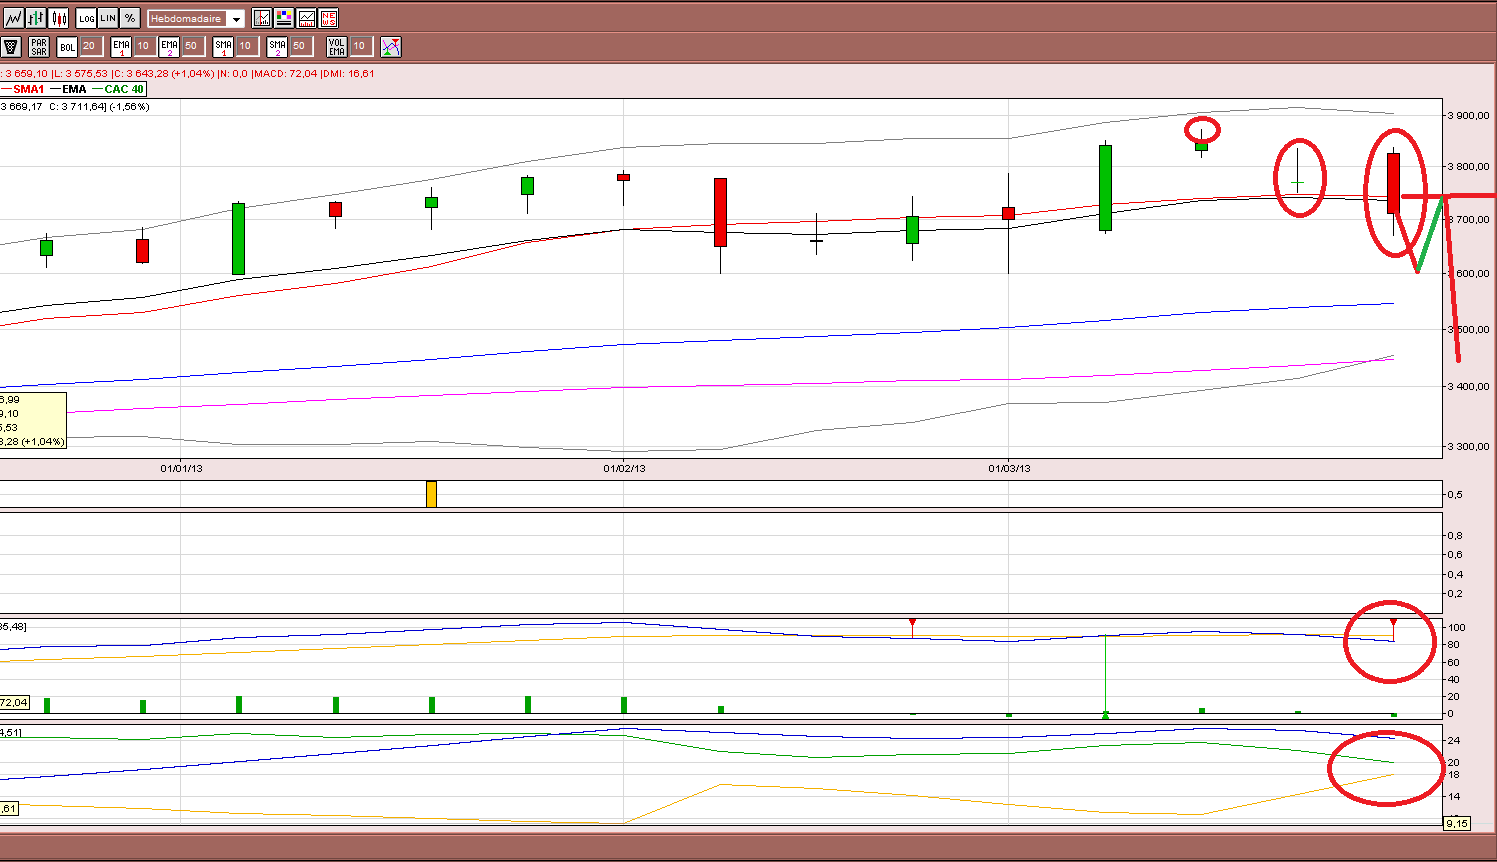Click the dropdown arrow beside Hebdomadaire
This screenshot has width=1497, height=862.
236,19
